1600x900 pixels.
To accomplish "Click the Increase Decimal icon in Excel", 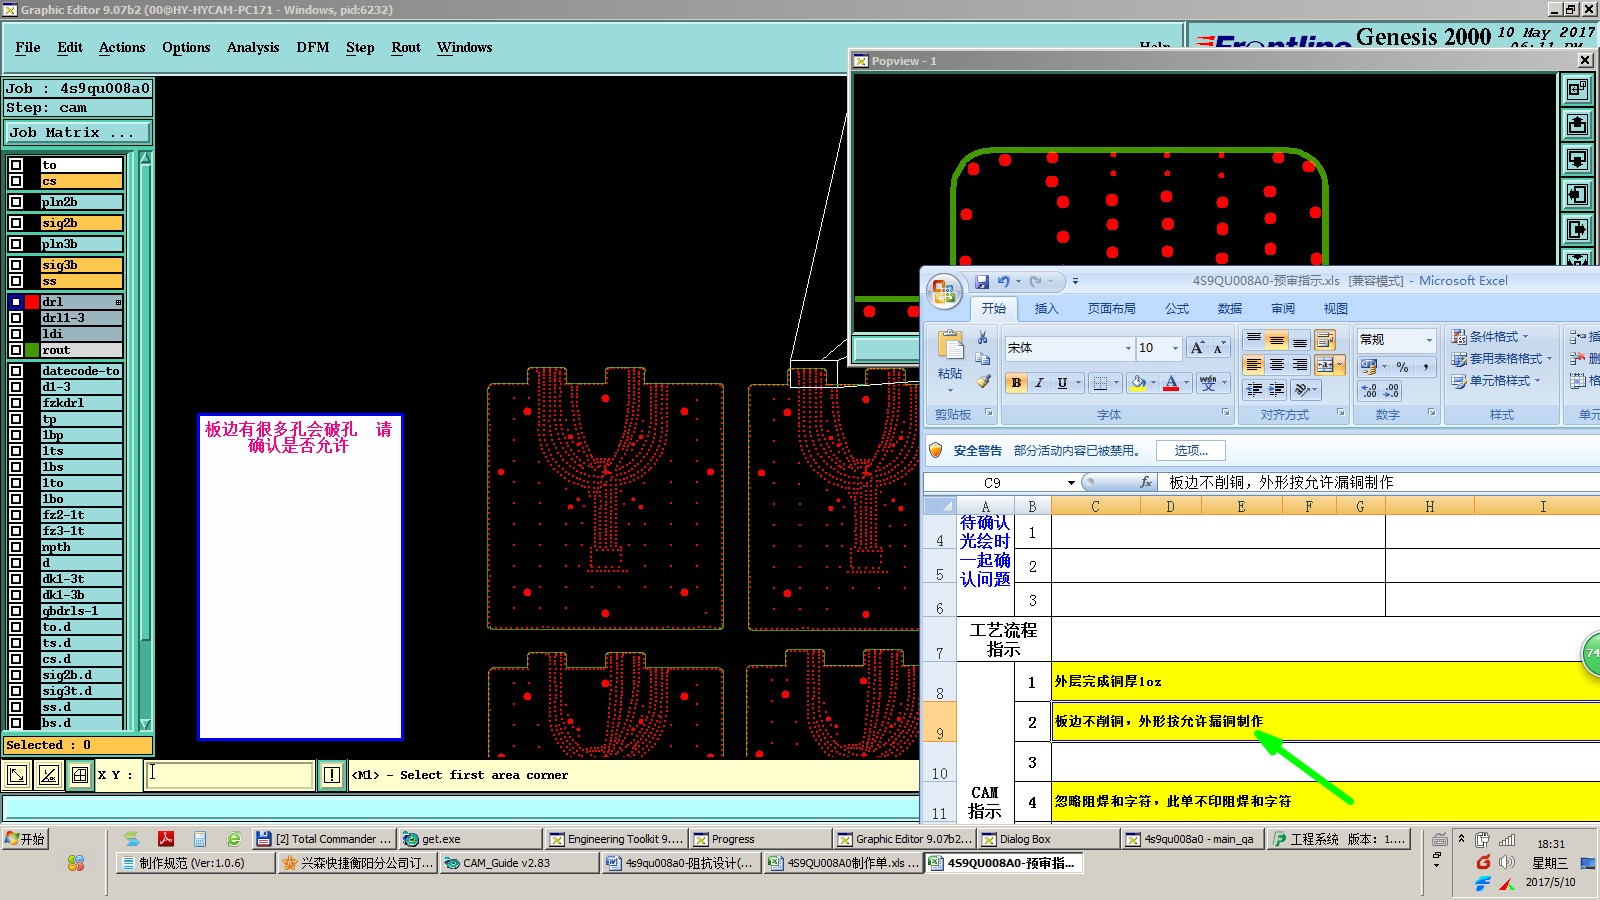I will click(x=1369, y=391).
